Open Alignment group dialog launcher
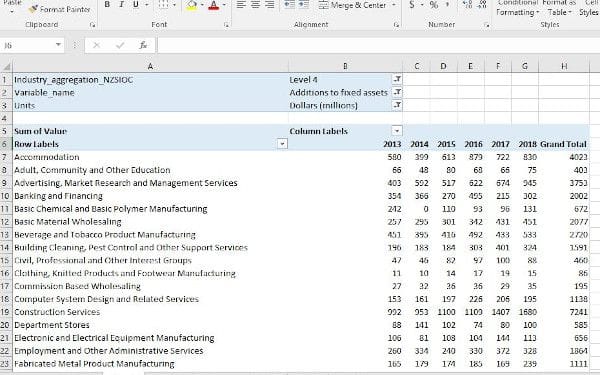 [396, 25]
